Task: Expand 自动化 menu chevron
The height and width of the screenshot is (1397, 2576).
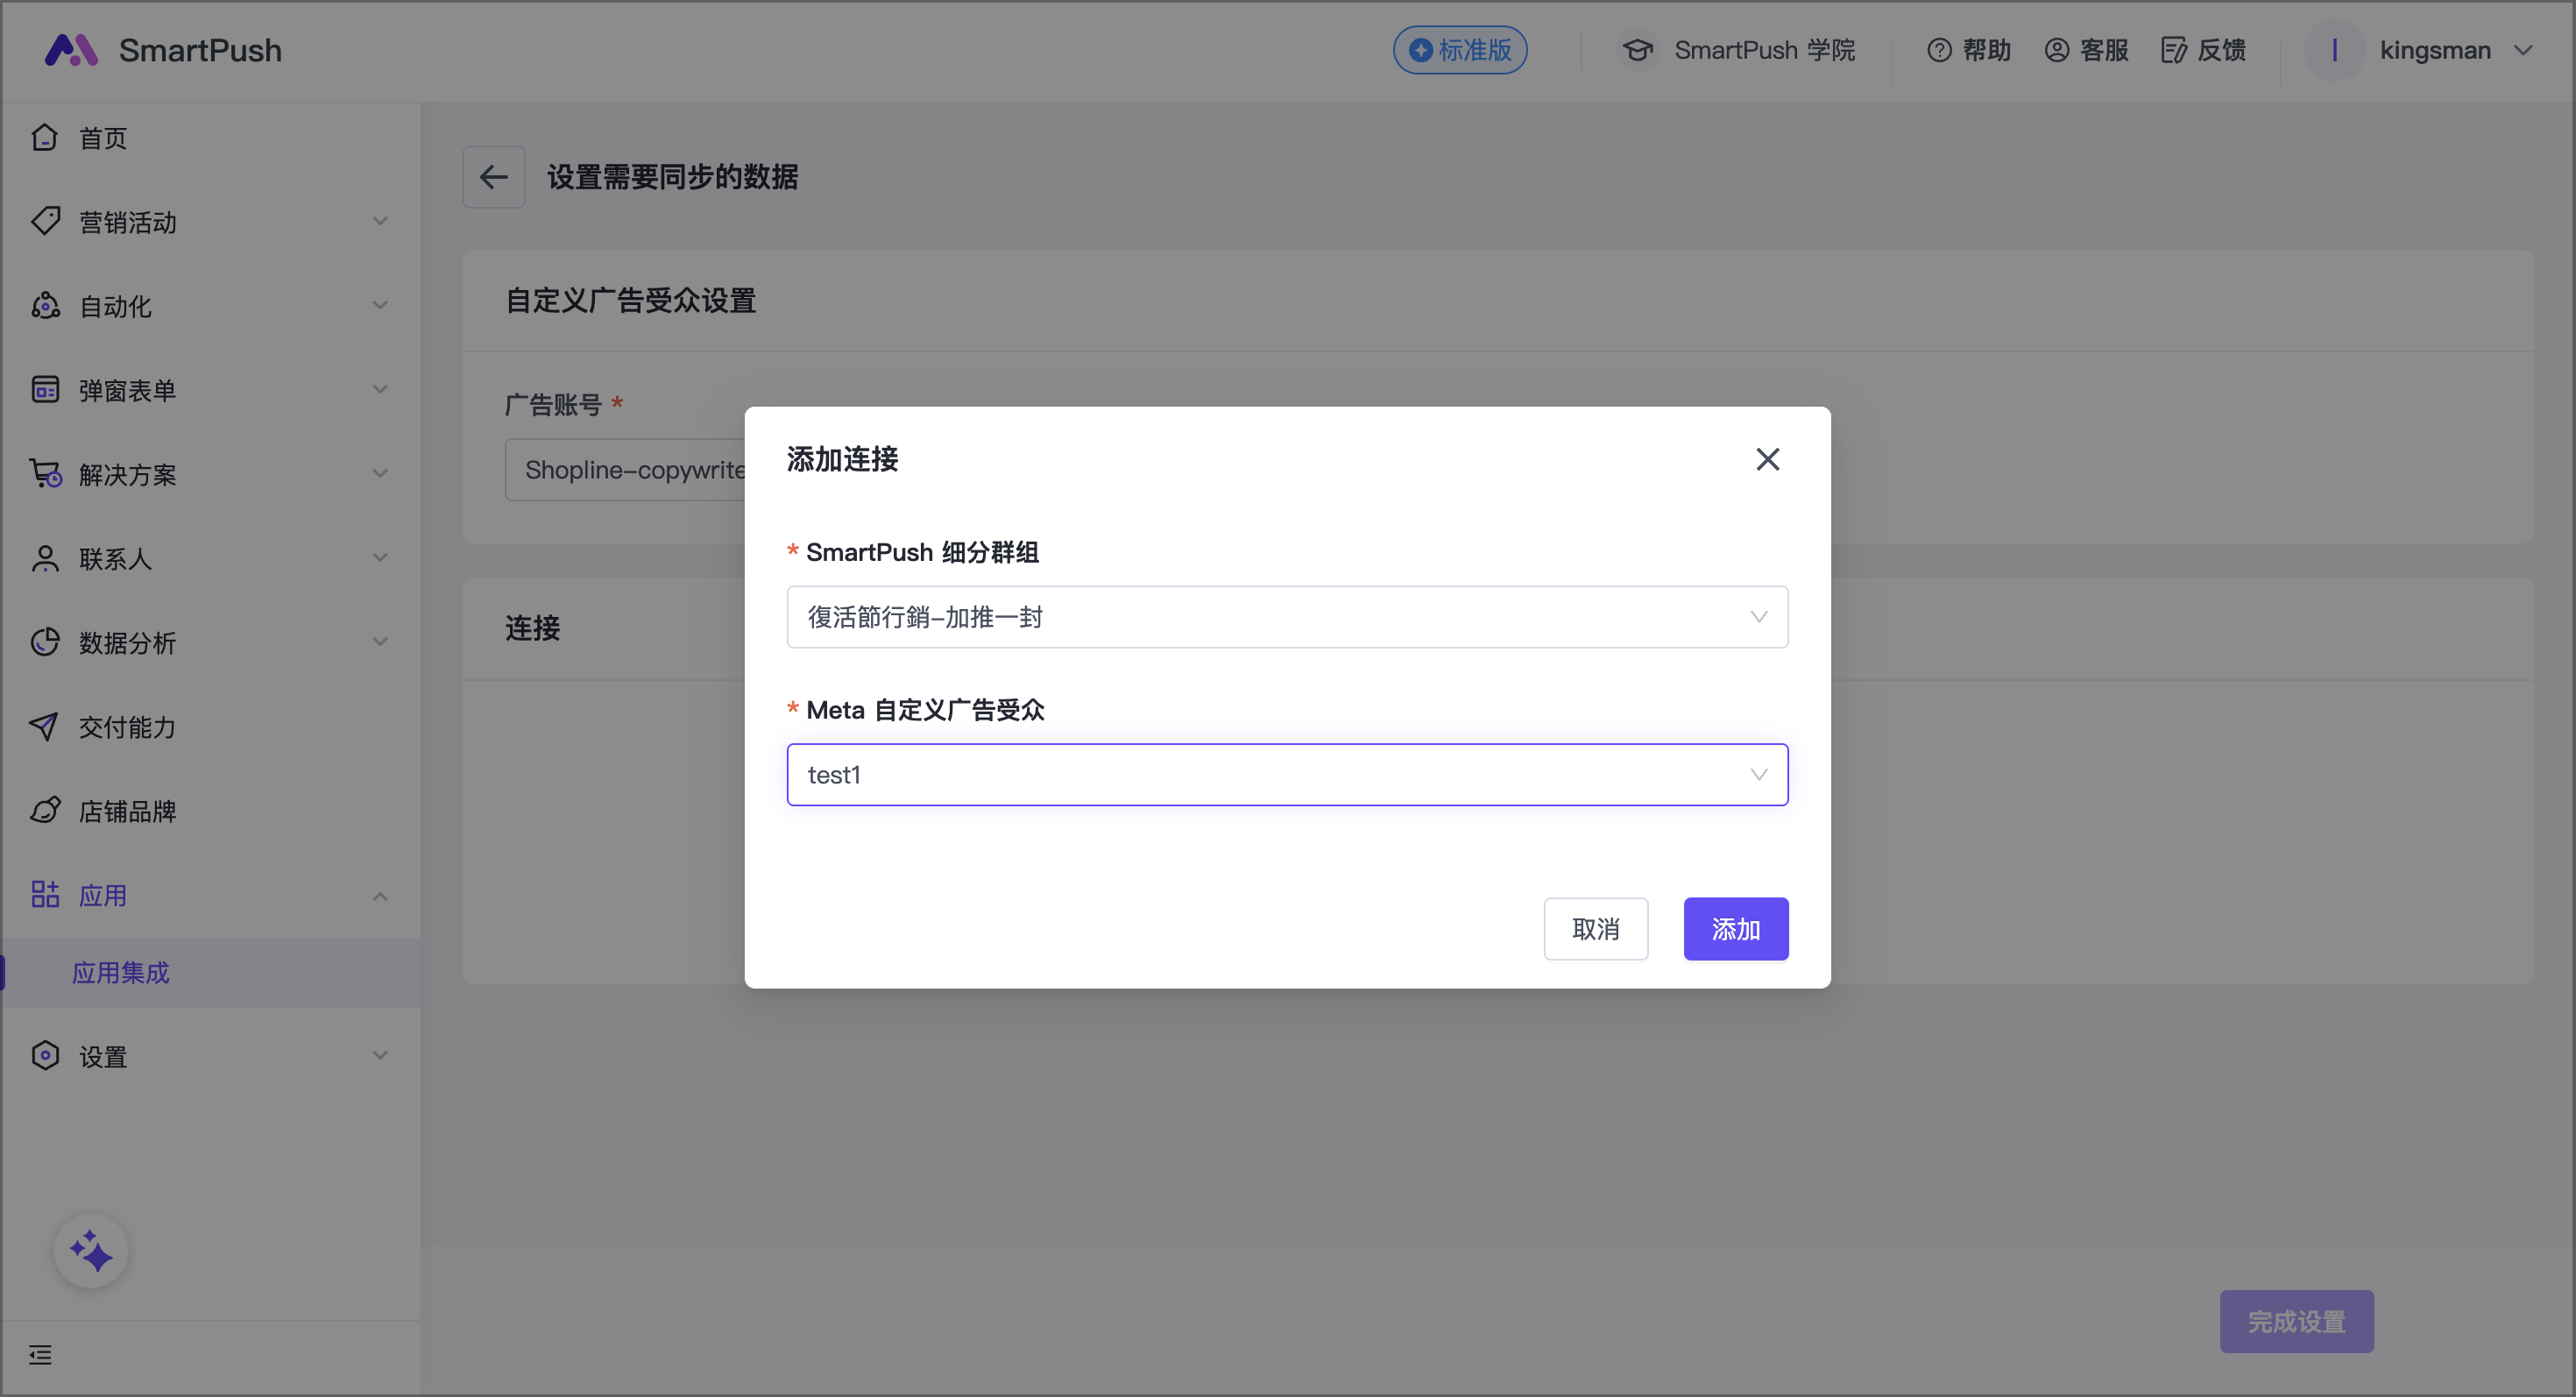Action: click(x=380, y=305)
